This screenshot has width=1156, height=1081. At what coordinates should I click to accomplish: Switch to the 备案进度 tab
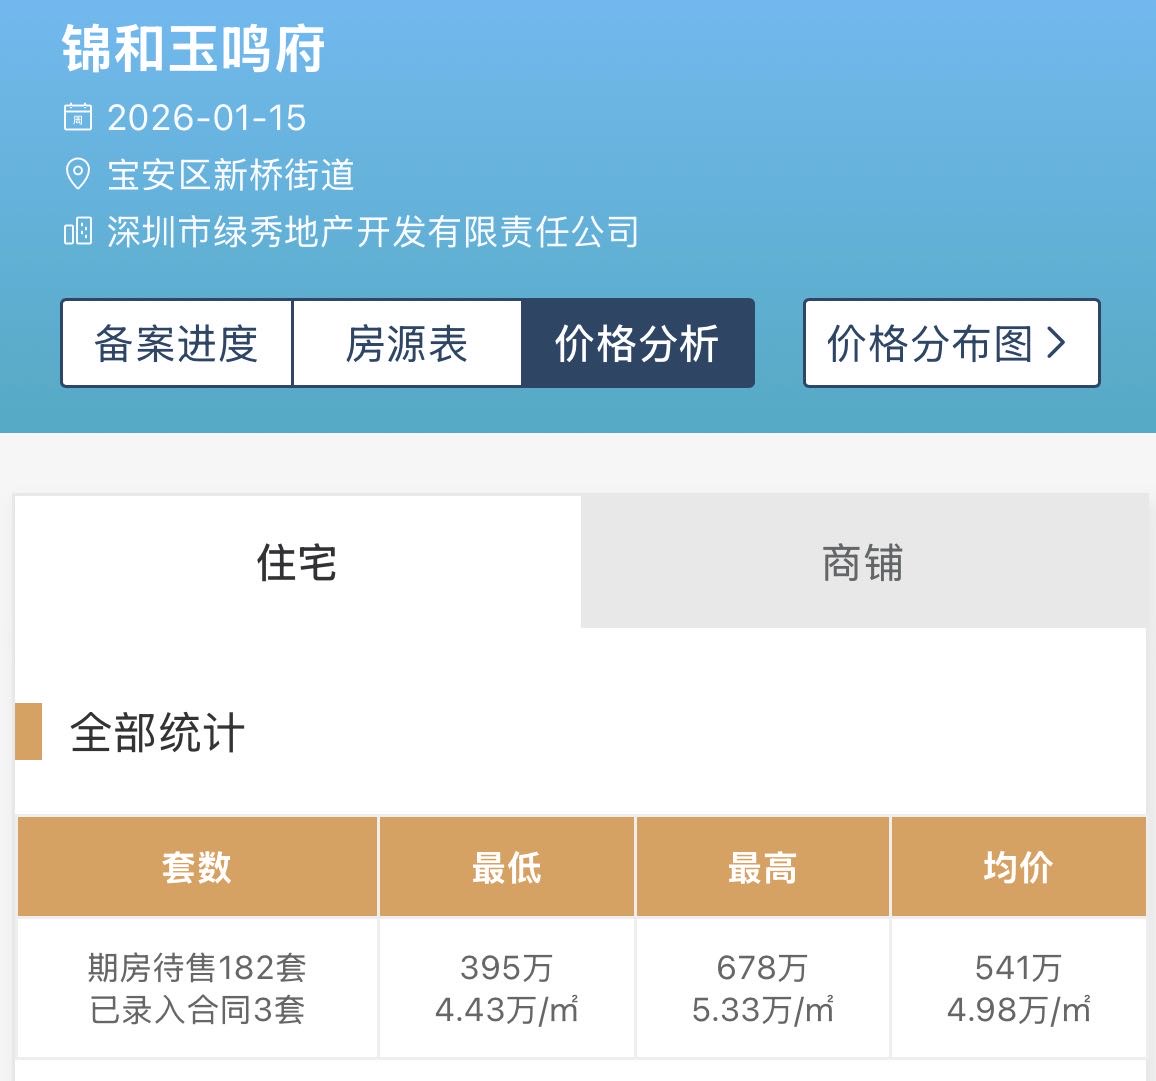click(177, 343)
